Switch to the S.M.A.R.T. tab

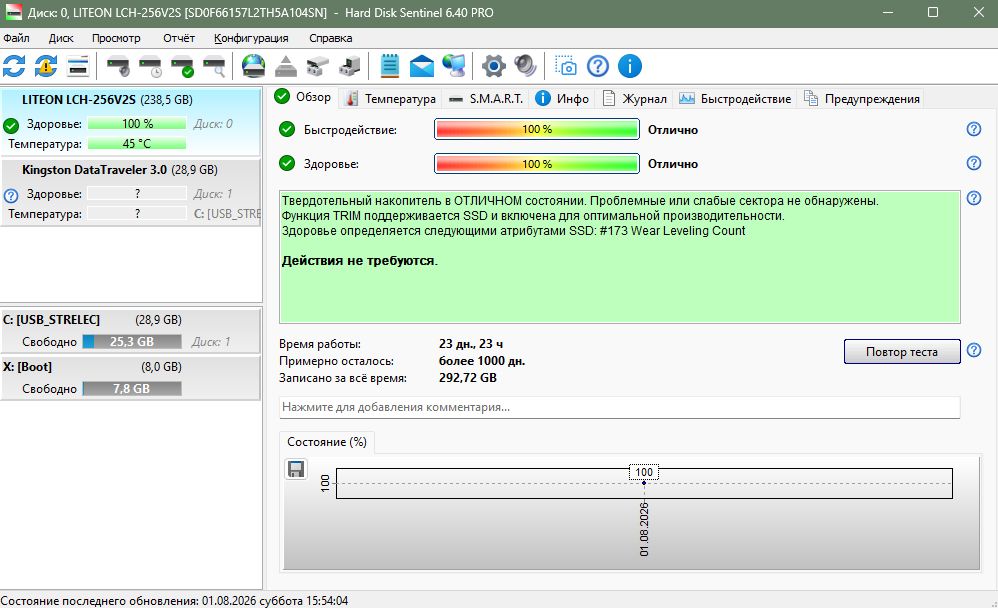(x=486, y=99)
